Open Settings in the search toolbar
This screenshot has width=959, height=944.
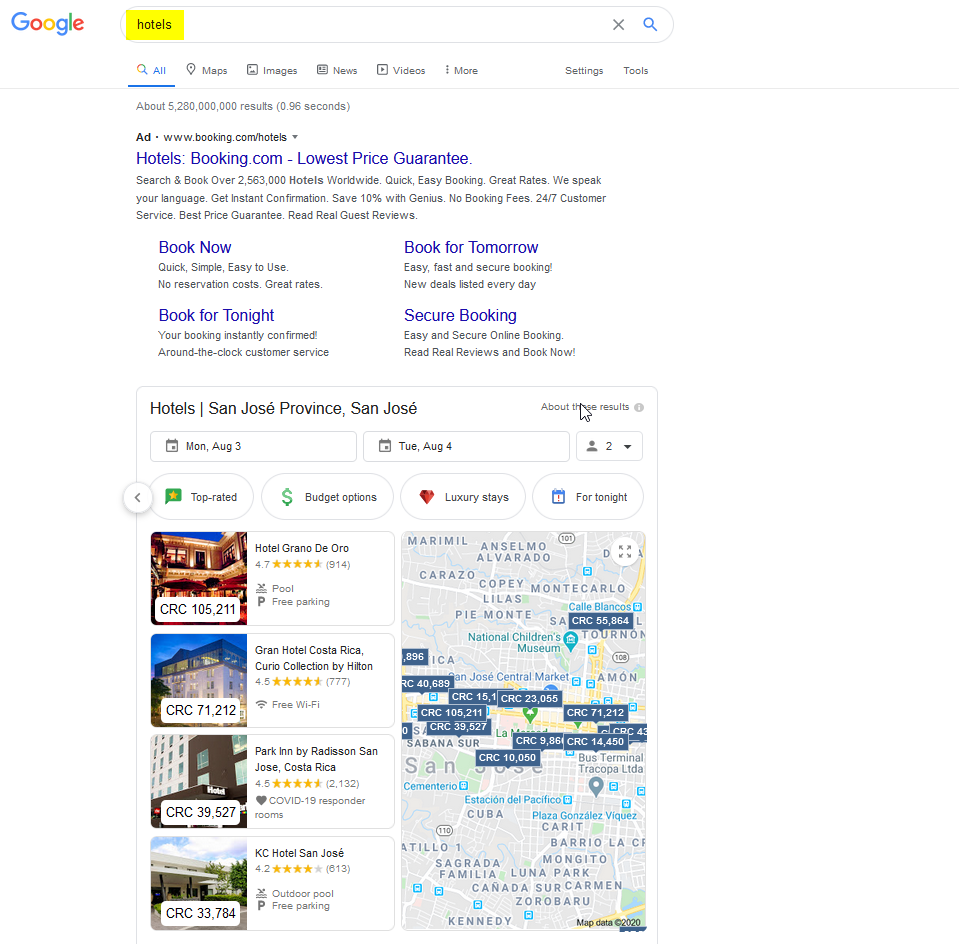pyautogui.click(x=584, y=70)
